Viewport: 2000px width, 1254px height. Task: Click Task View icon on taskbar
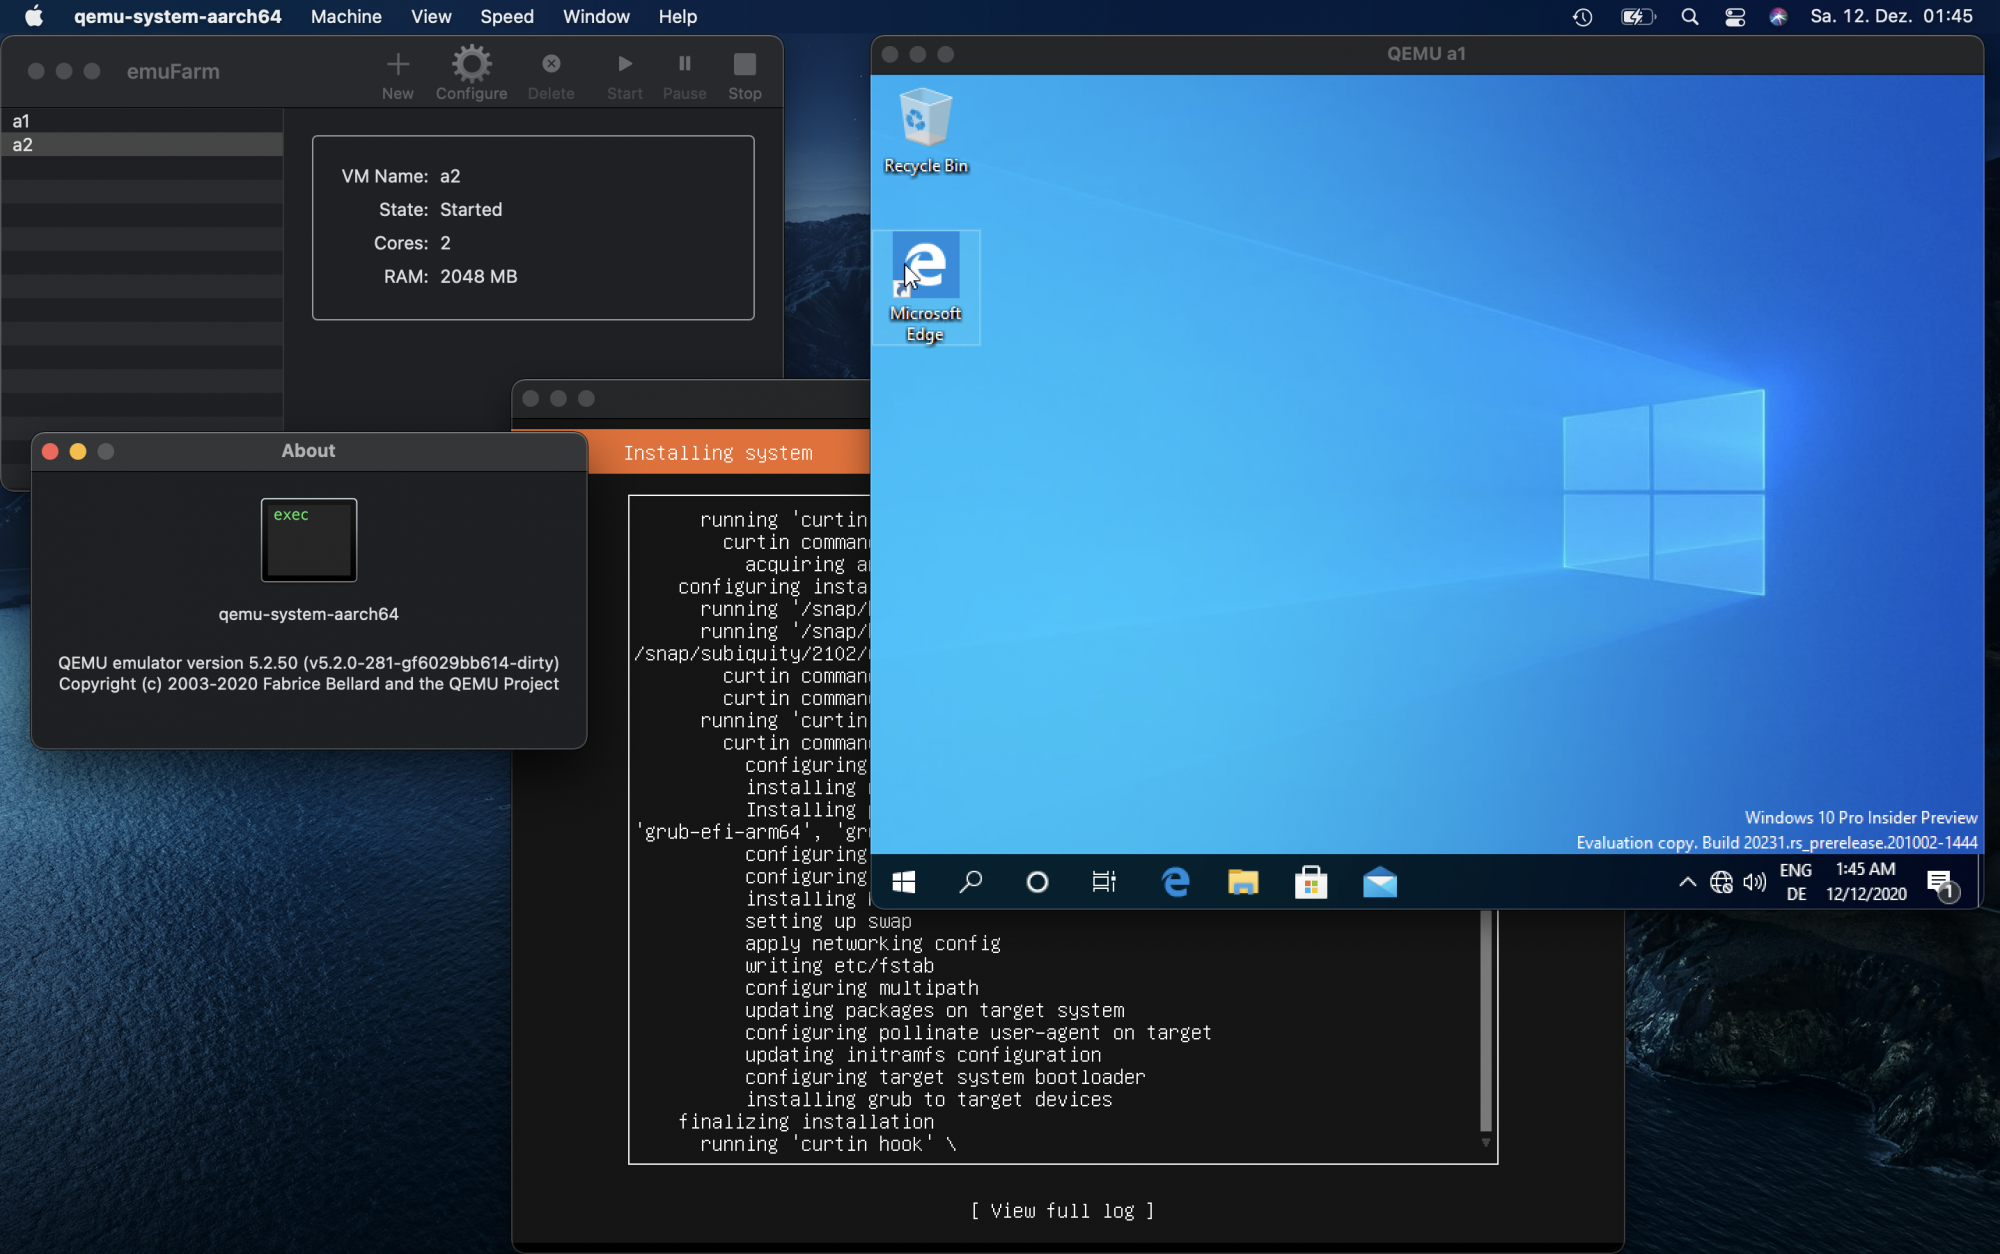(x=1104, y=882)
